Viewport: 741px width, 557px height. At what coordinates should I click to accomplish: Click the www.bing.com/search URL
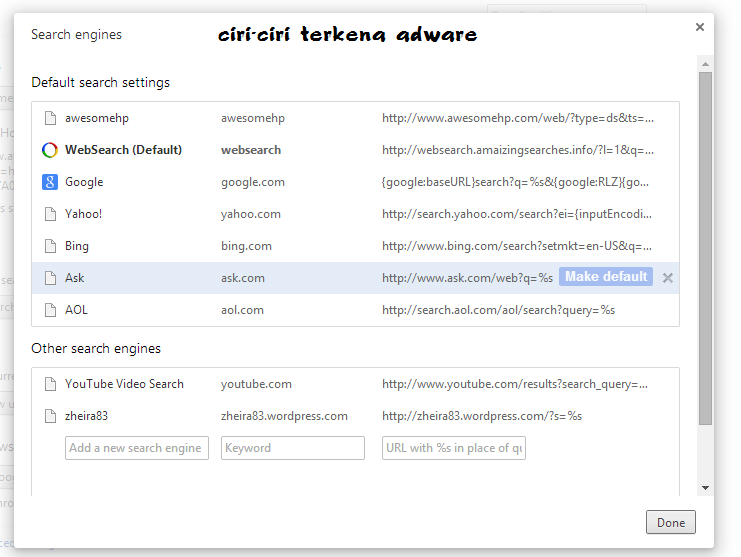point(517,246)
